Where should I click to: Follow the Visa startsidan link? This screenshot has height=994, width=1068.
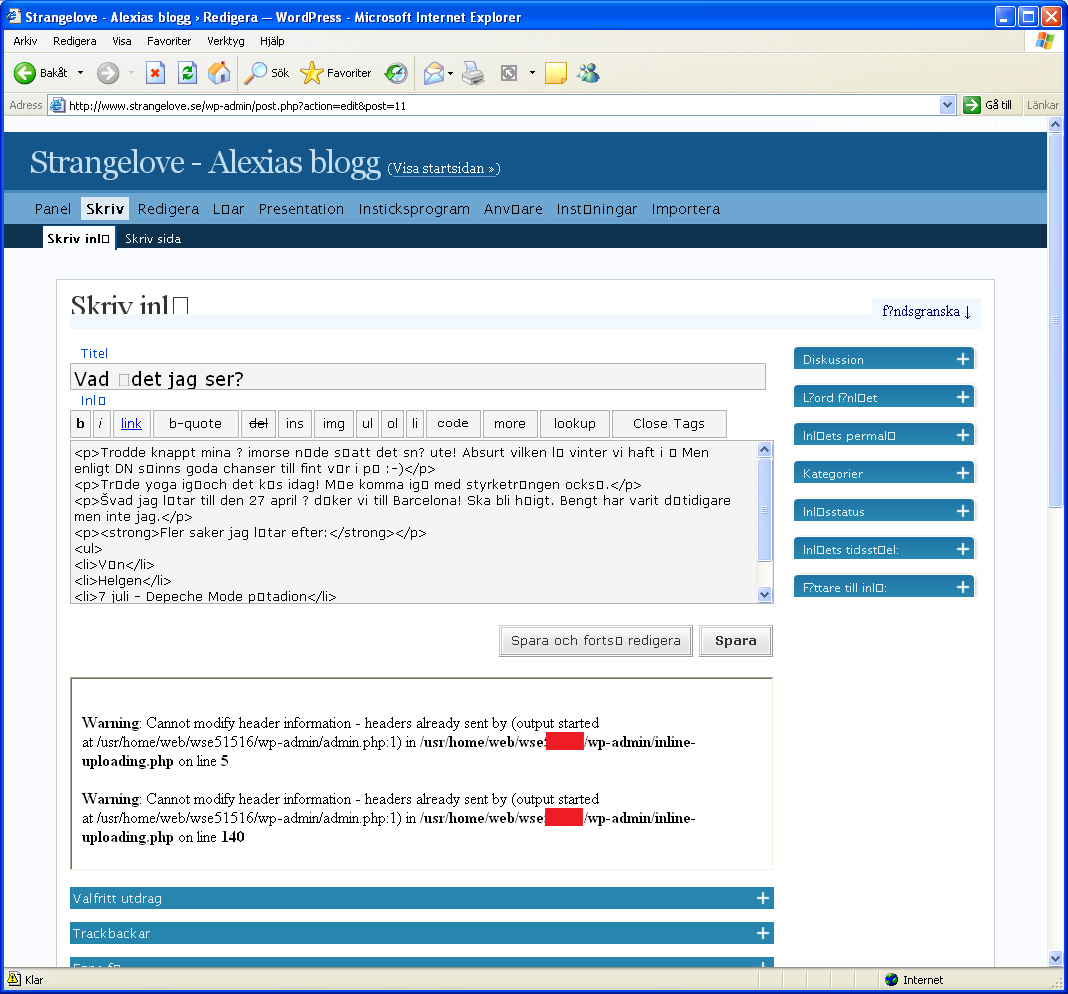click(444, 168)
